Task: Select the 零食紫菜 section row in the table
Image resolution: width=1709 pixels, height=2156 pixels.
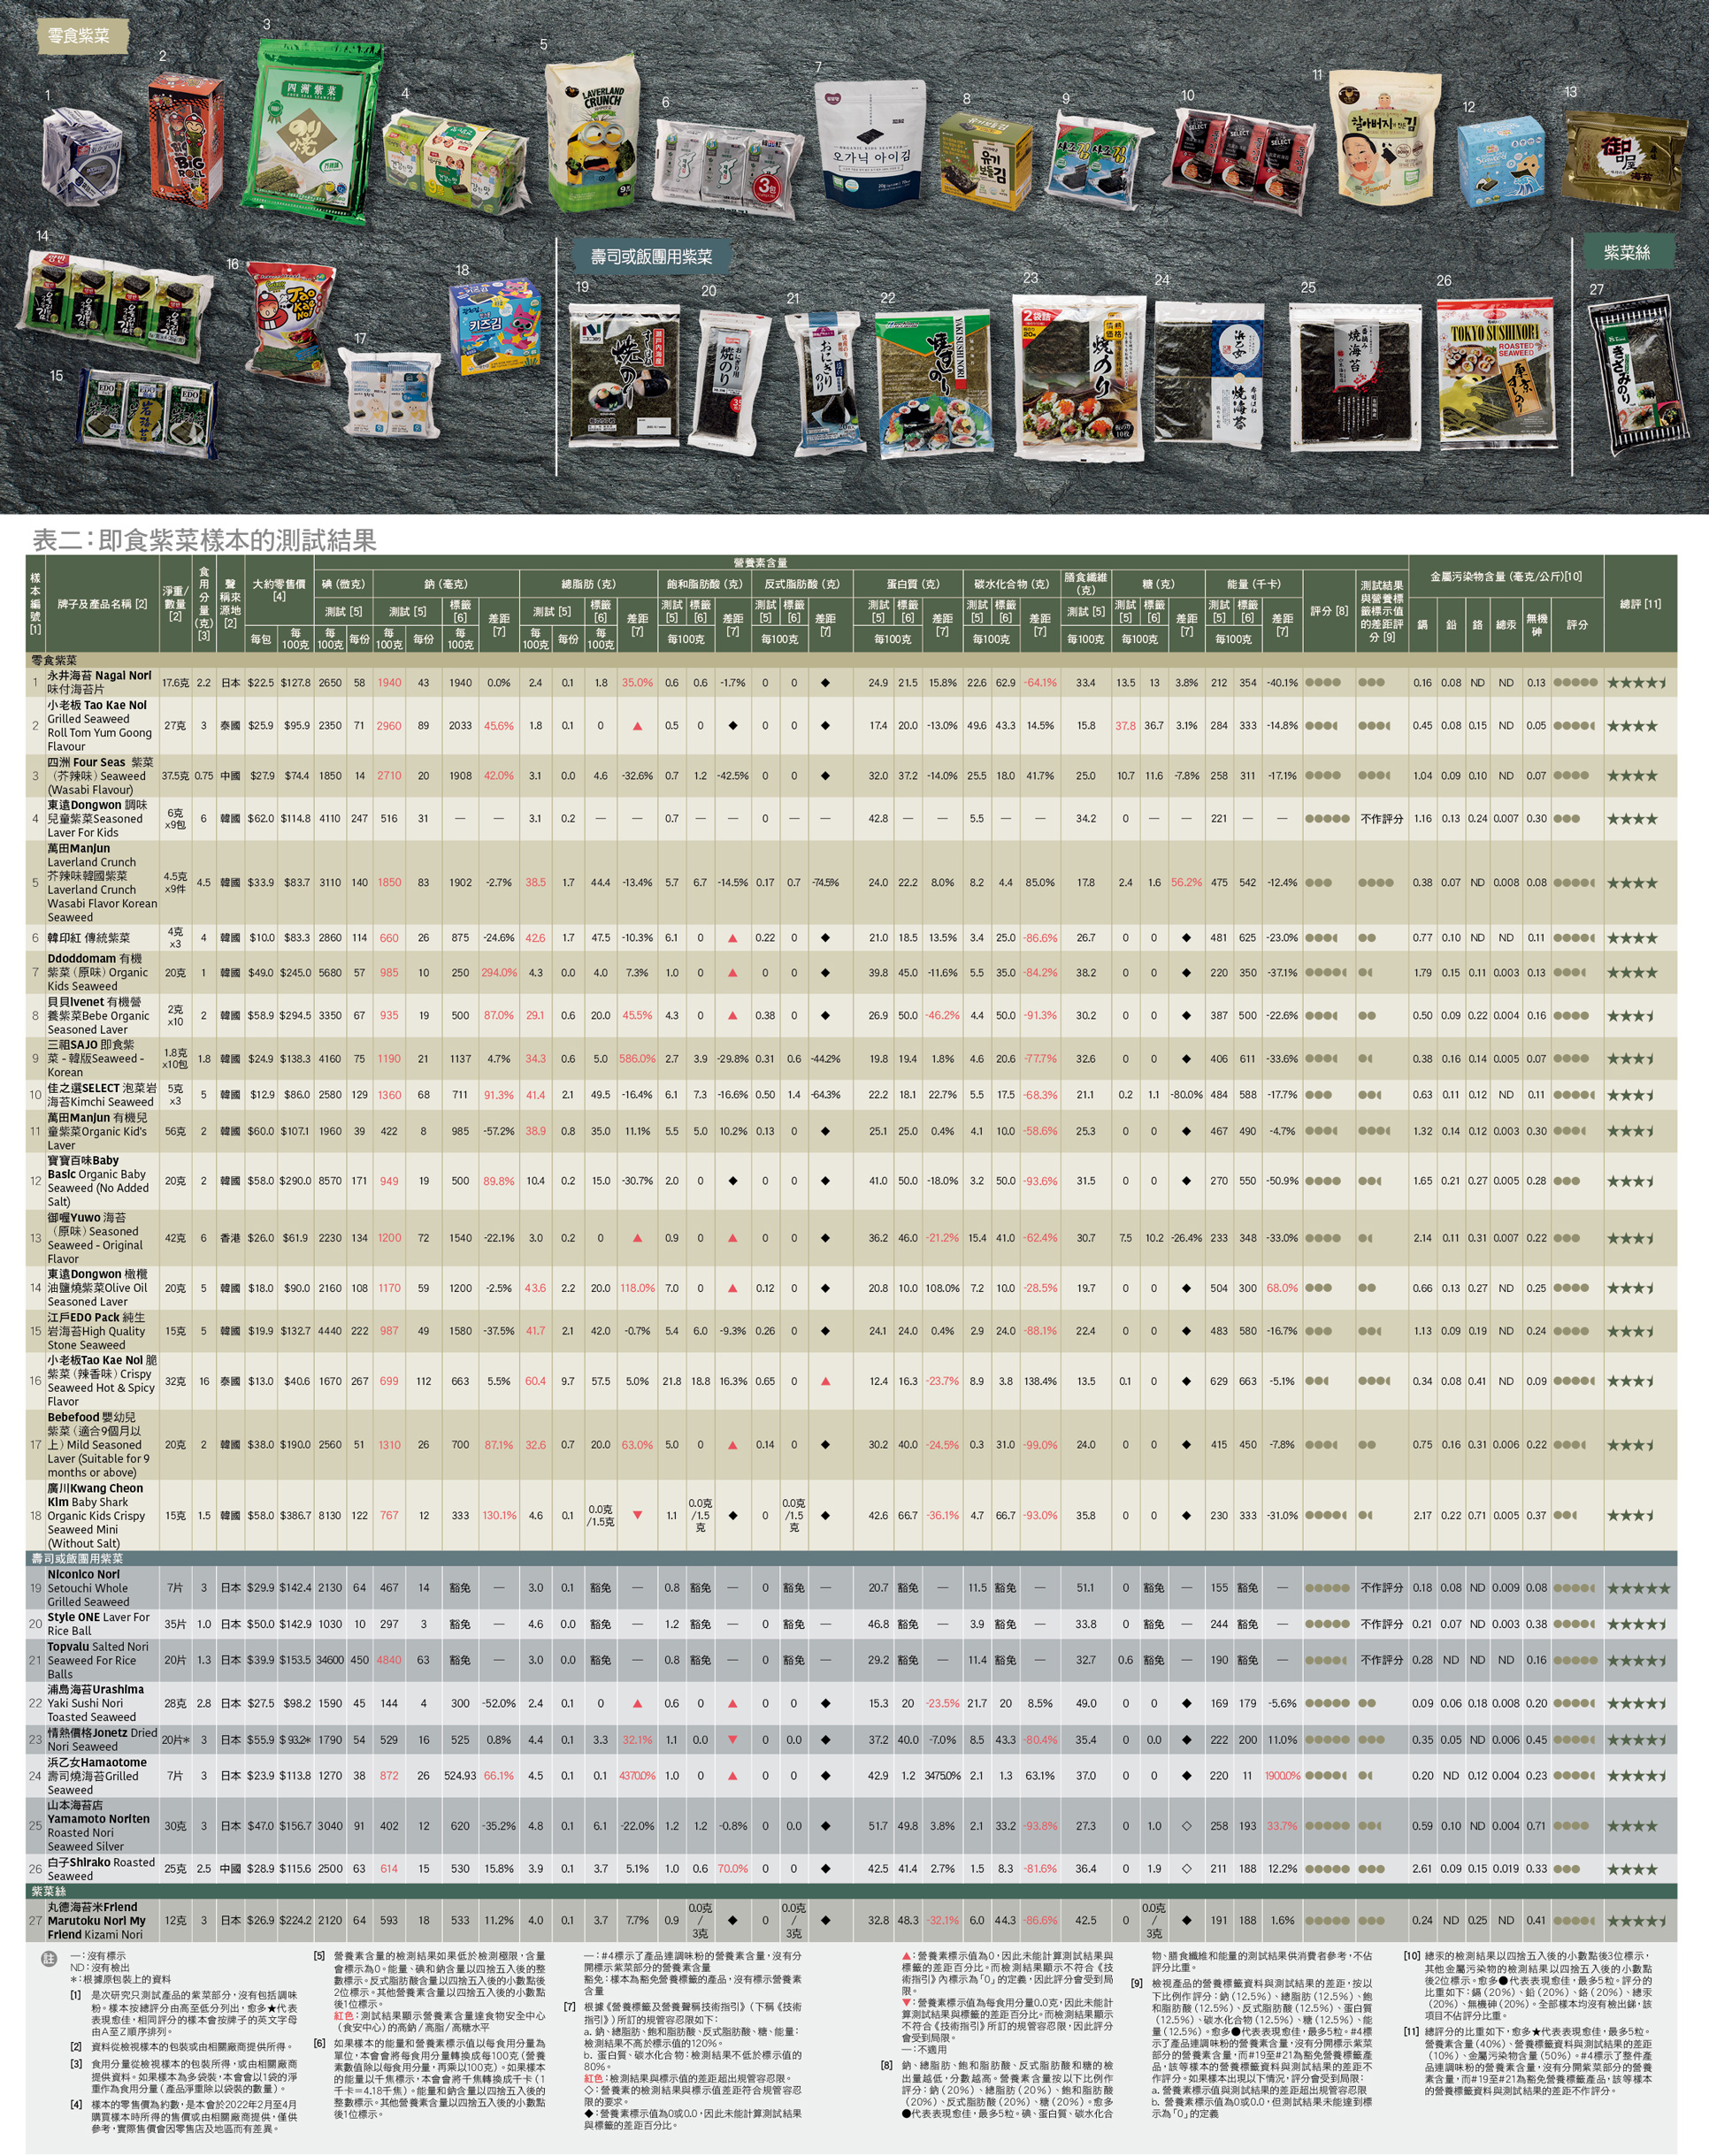Action: coord(851,661)
